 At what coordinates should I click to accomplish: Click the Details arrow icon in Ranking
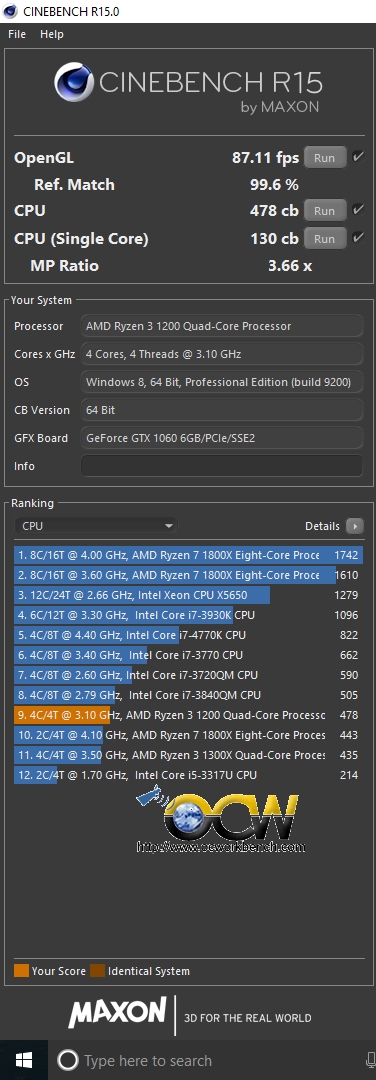click(355, 526)
